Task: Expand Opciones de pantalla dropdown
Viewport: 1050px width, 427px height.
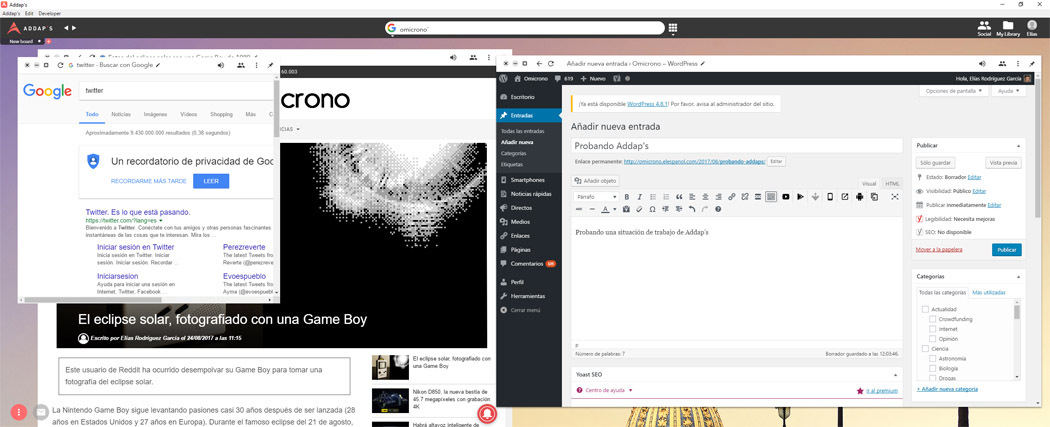Action: pos(954,90)
